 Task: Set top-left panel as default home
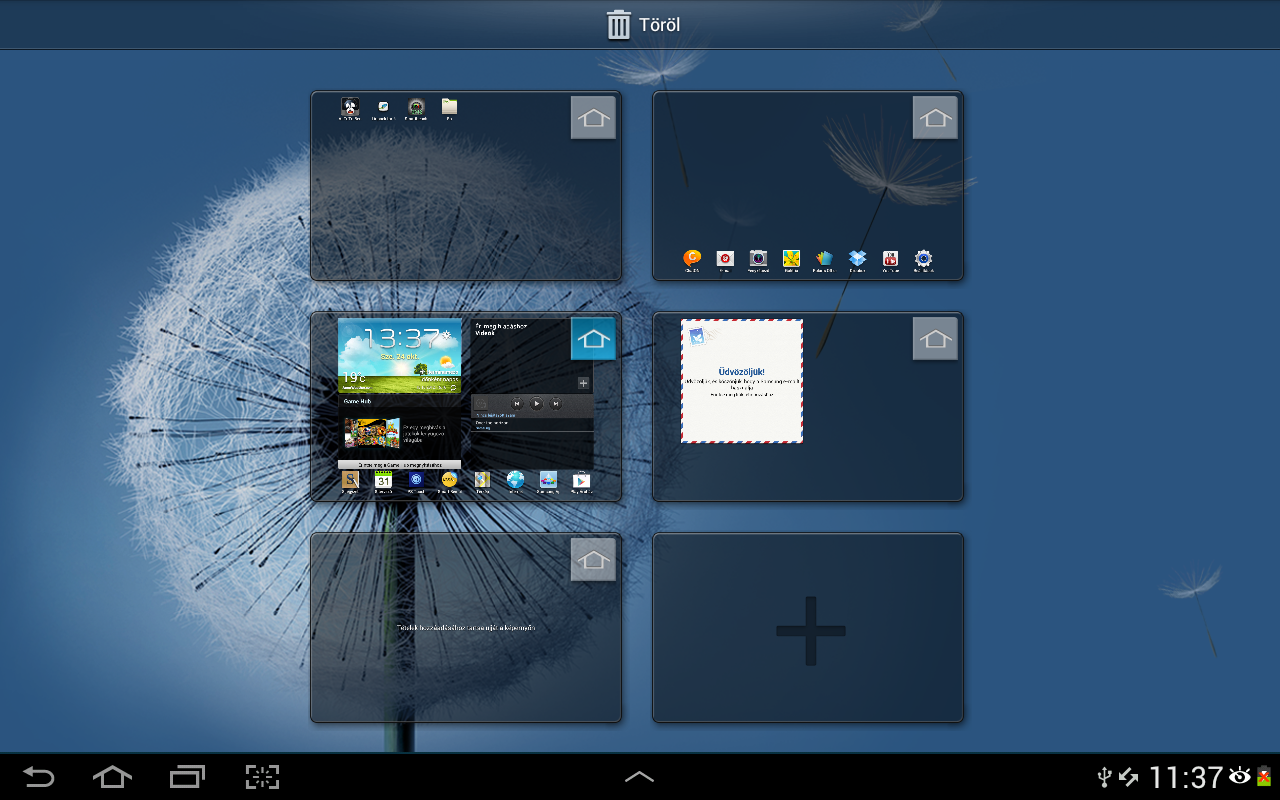tap(593, 118)
